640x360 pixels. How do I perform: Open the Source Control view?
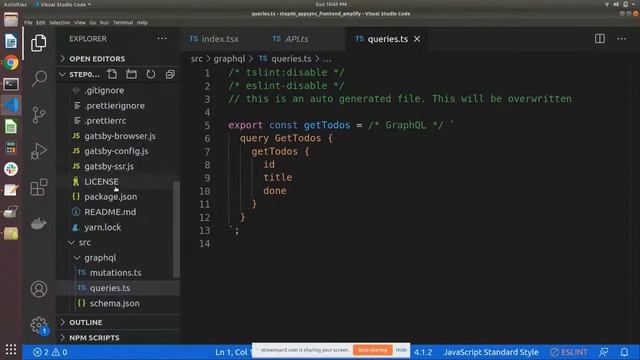tap(39, 115)
